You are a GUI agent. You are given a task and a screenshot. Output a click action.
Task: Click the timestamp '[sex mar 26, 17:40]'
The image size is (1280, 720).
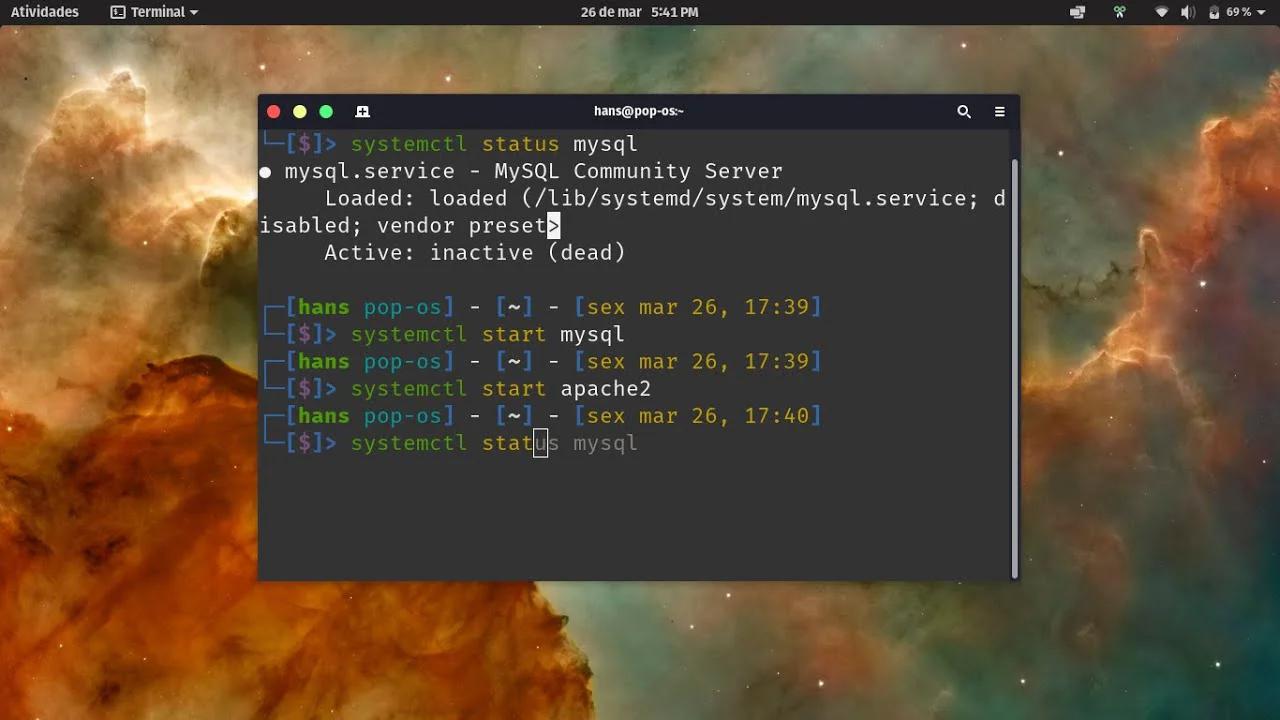(x=698, y=416)
